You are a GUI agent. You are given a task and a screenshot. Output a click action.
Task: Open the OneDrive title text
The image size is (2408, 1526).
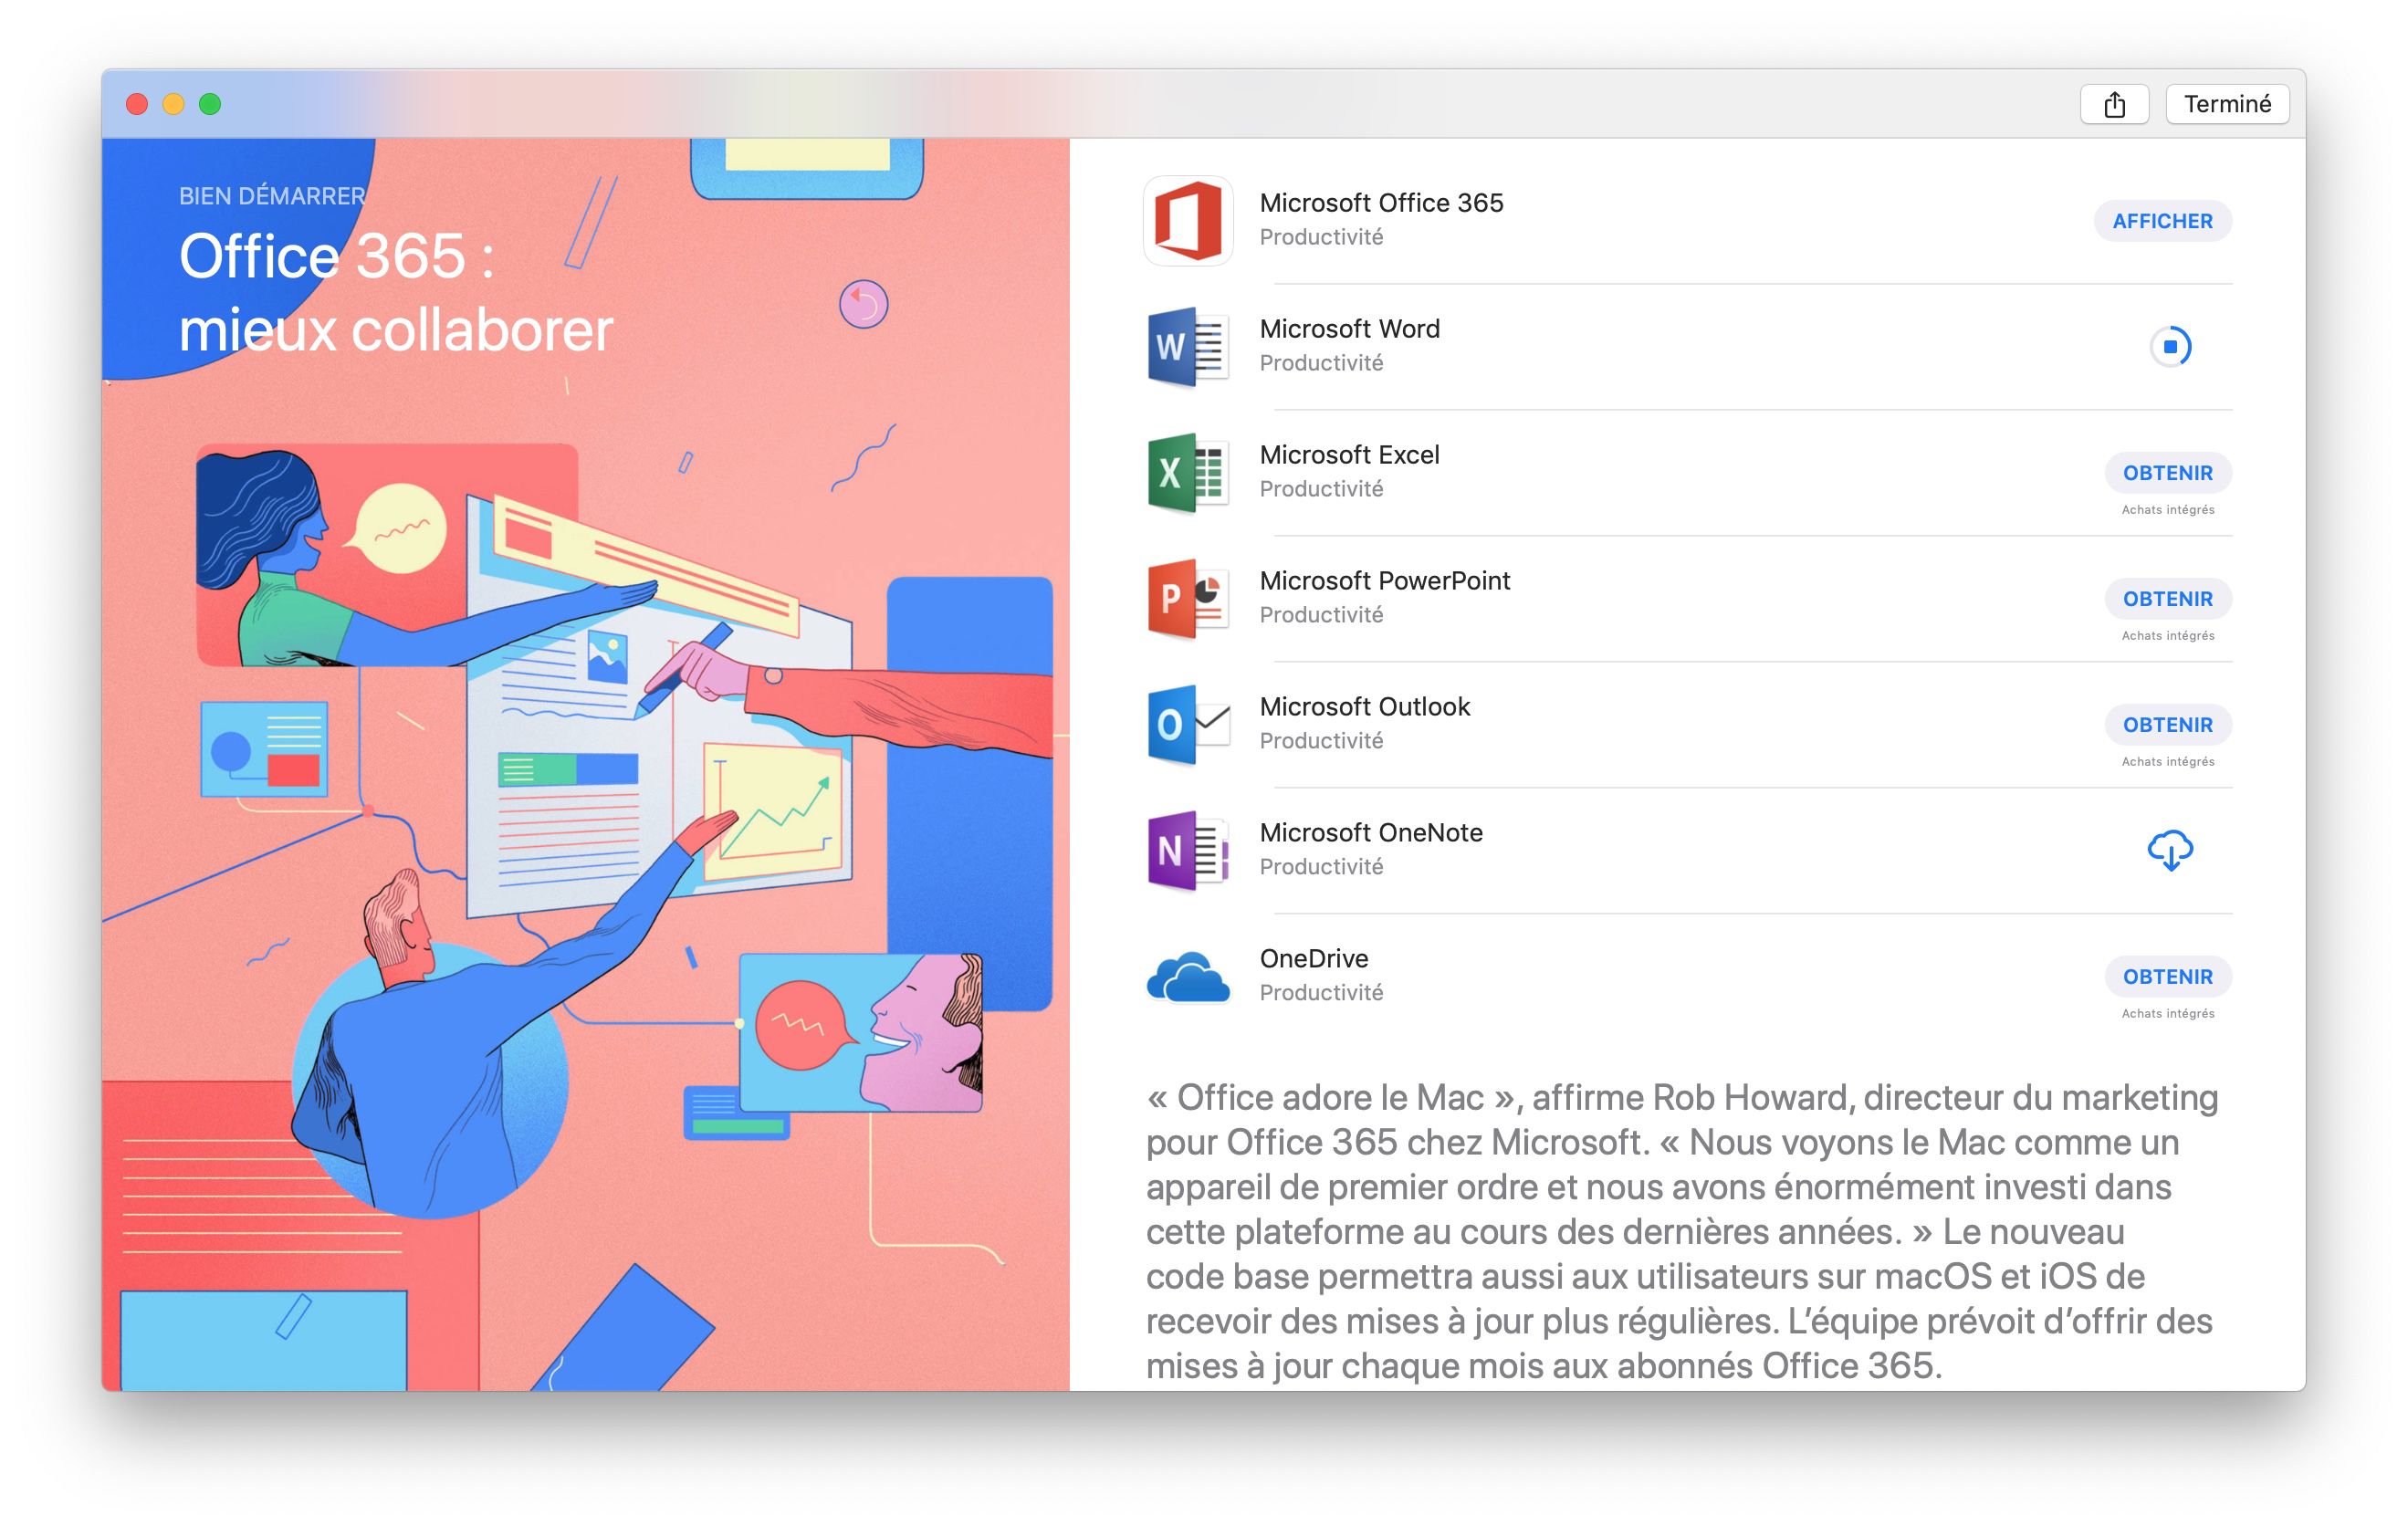1314,959
